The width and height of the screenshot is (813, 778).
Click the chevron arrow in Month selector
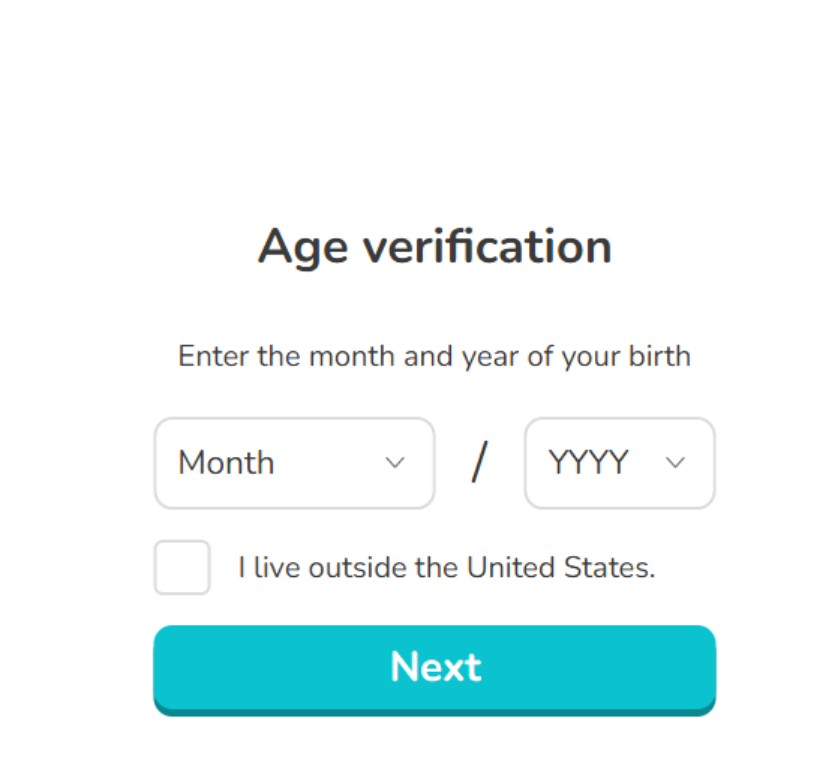click(395, 463)
